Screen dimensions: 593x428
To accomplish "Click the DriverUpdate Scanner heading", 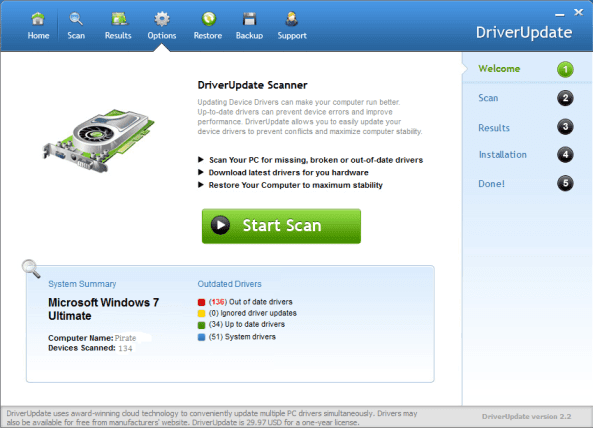I will coord(252,85).
